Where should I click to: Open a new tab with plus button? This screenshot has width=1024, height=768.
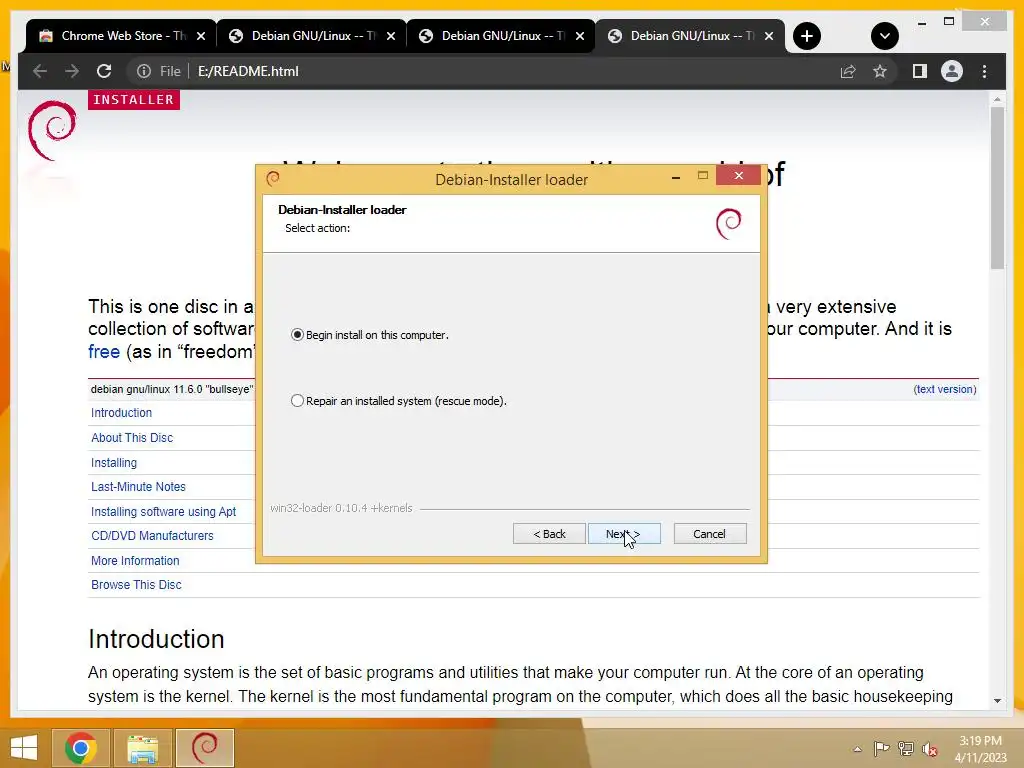coord(807,36)
